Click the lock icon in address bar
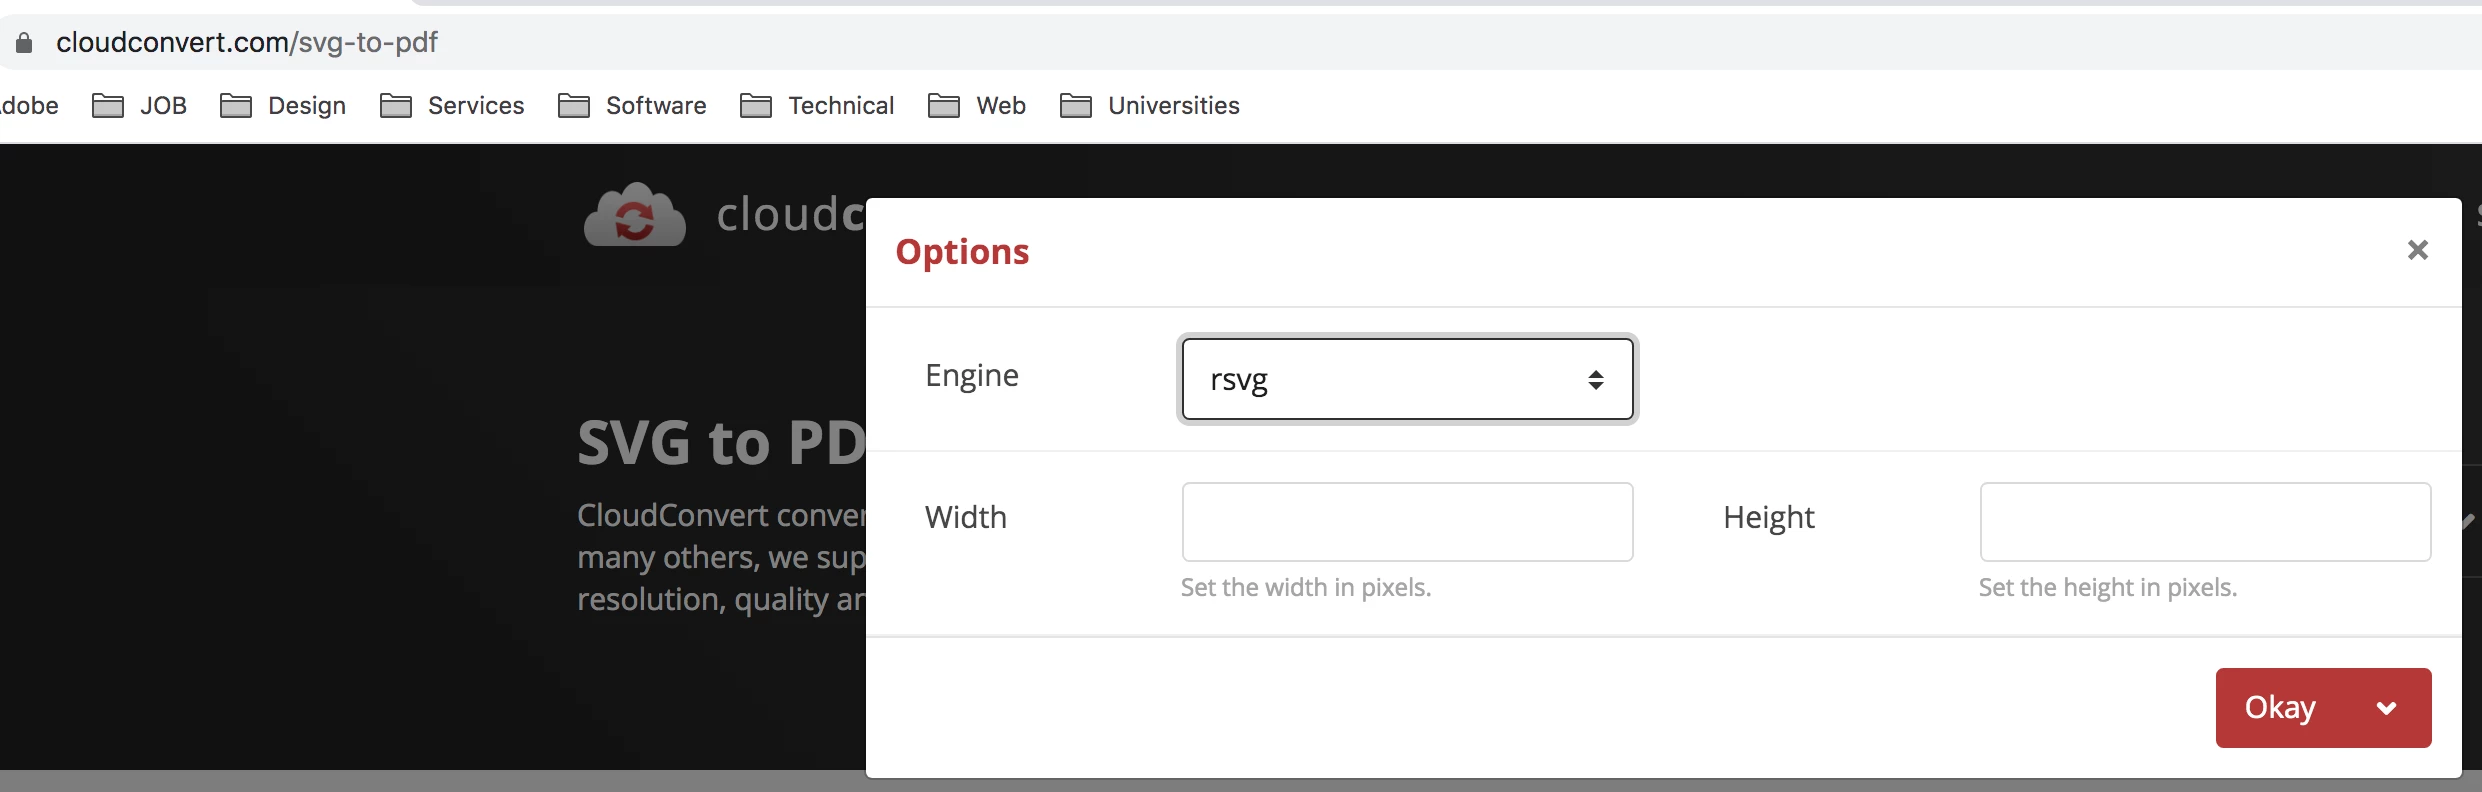Screen dimensions: 2482x792 click(x=24, y=42)
